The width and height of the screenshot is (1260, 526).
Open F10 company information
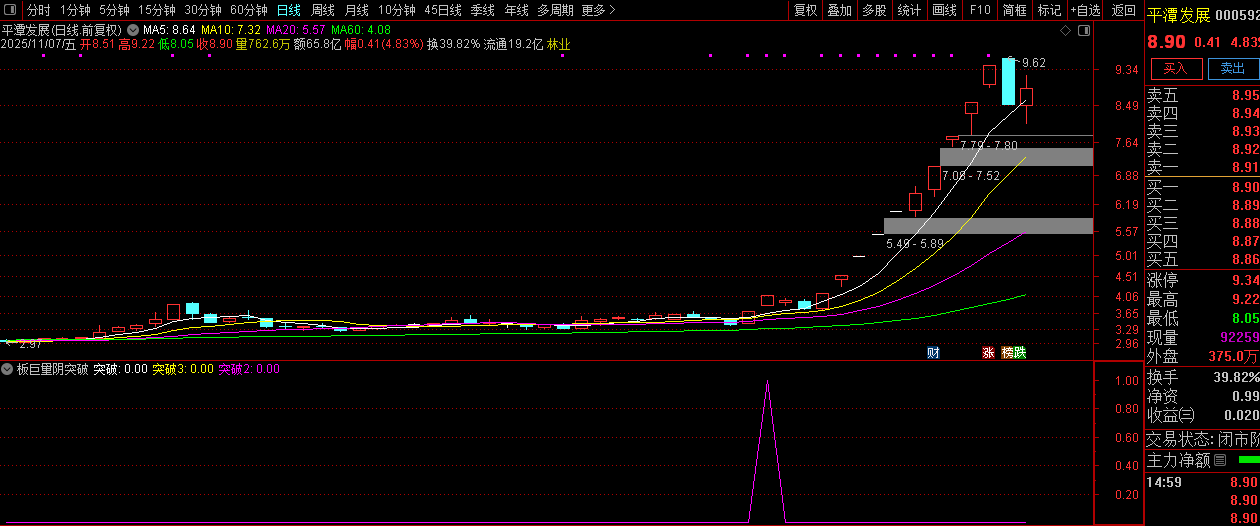[980, 10]
